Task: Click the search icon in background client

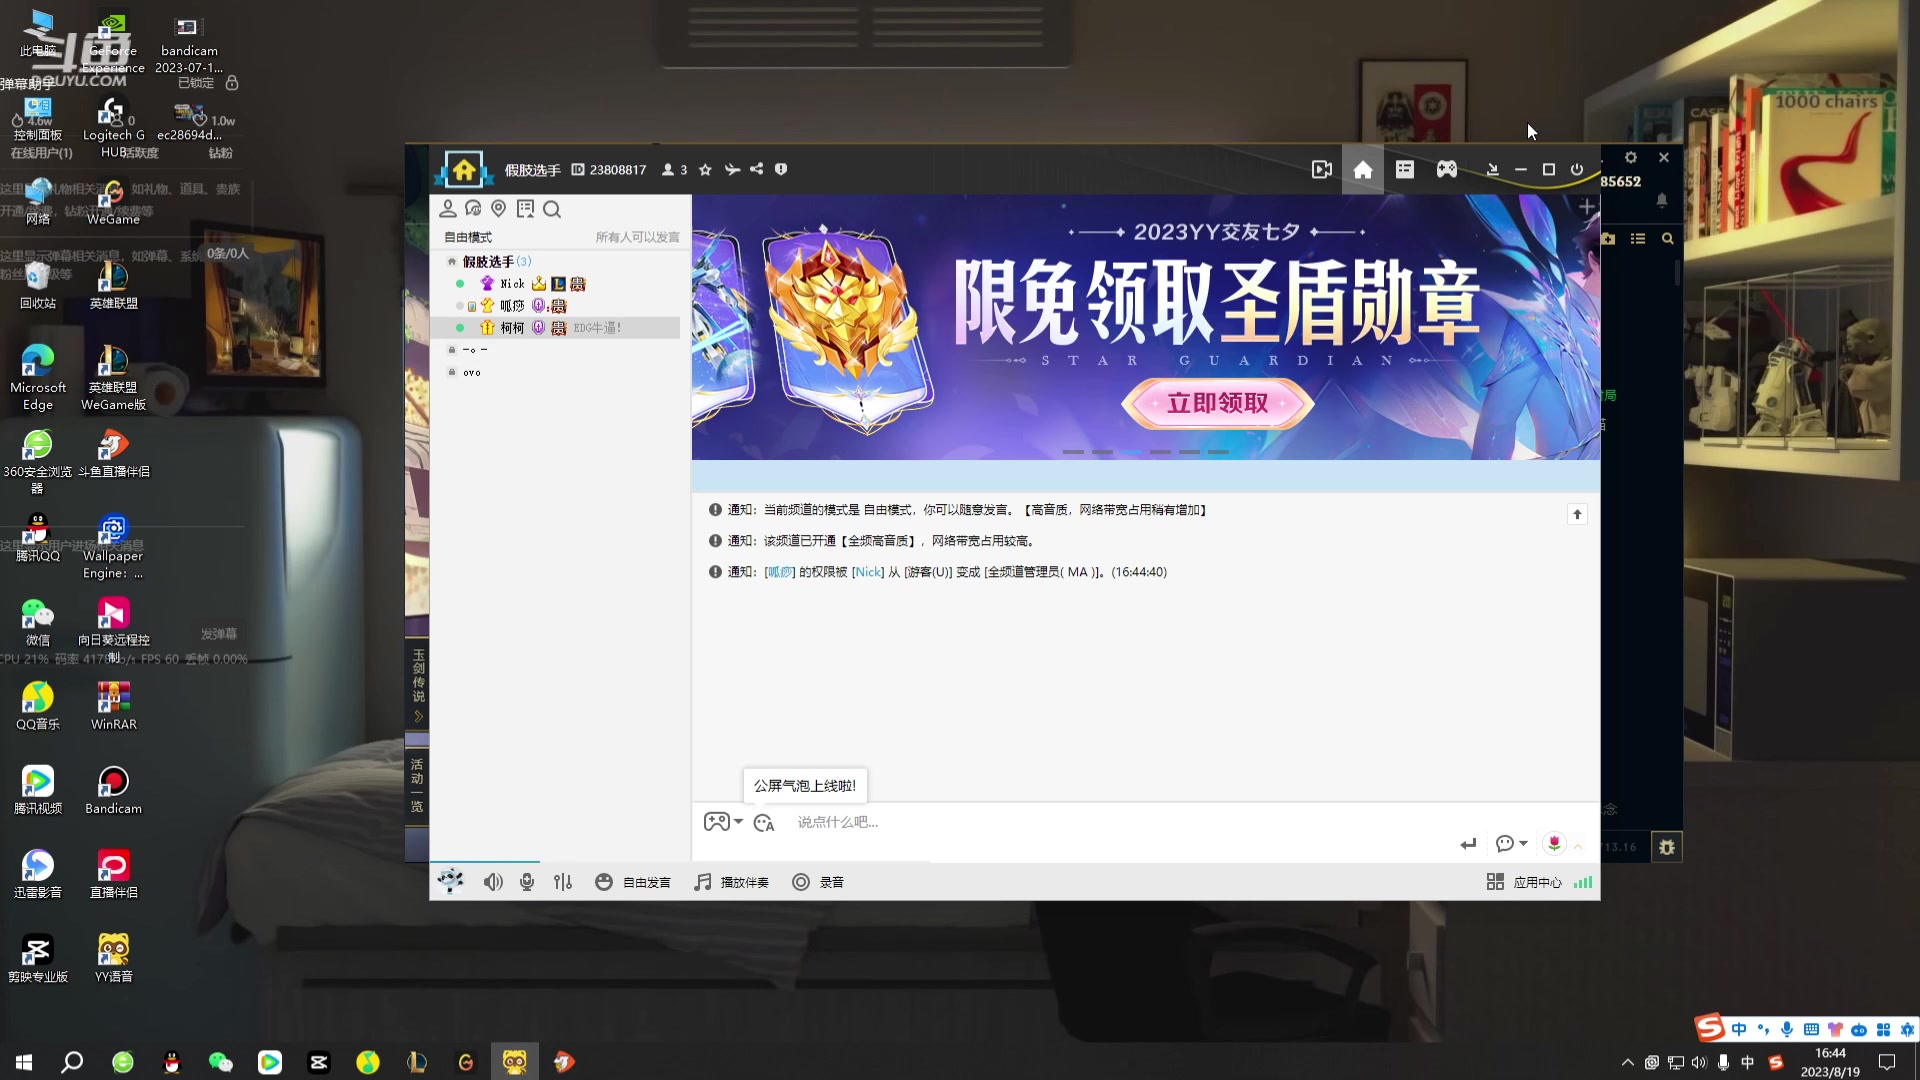Action: click(1667, 239)
